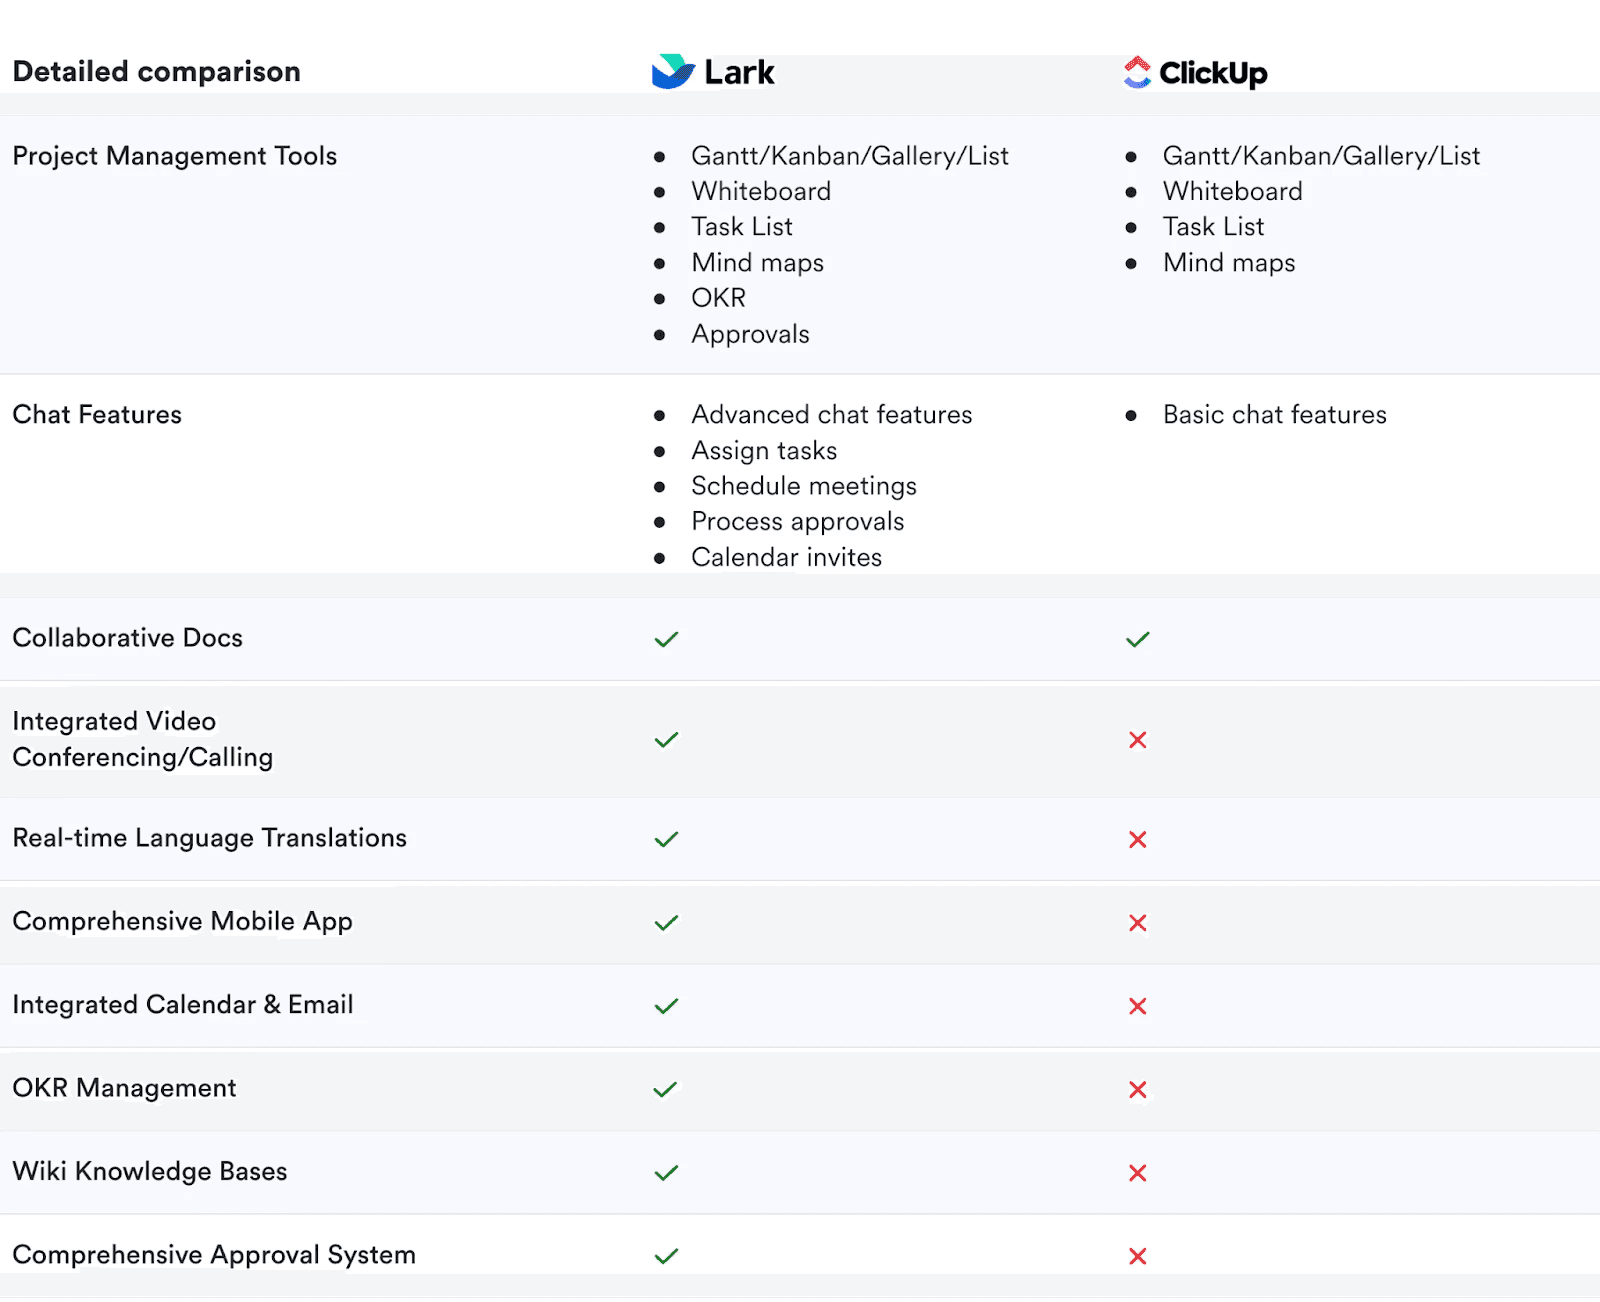Select the green checkmark for Collaborative Docs under Lark
The width and height of the screenshot is (1600, 1302).
tap(665, 638)
